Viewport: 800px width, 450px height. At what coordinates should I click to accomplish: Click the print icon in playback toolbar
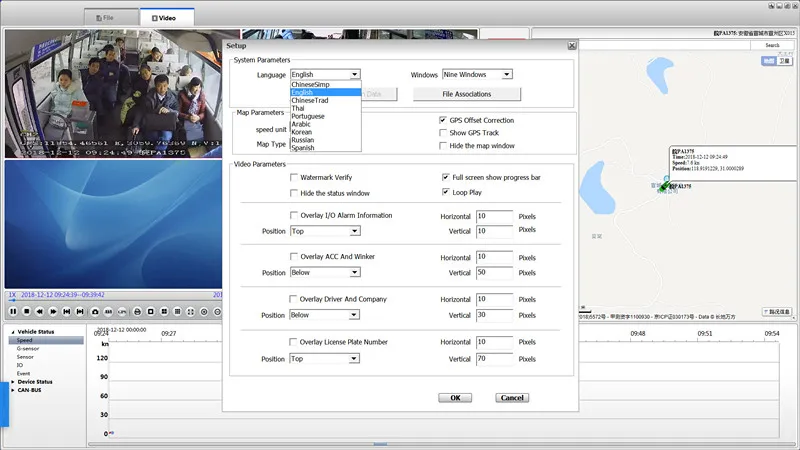(x=137, y=312)
